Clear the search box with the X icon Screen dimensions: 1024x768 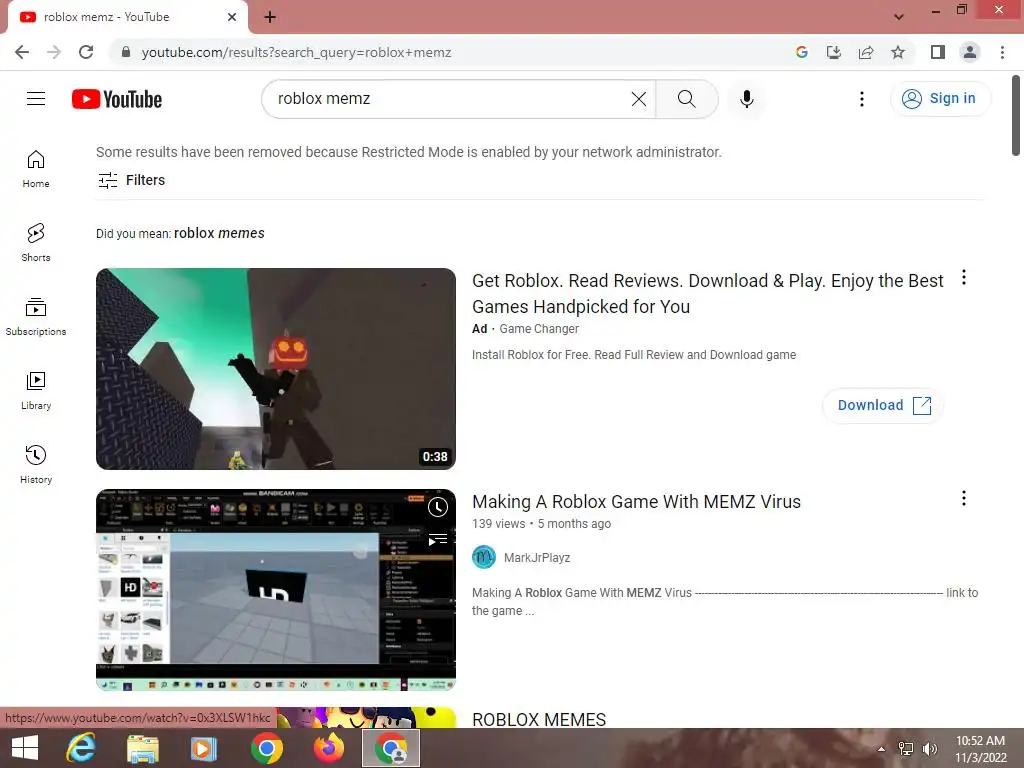coord(639,99)
